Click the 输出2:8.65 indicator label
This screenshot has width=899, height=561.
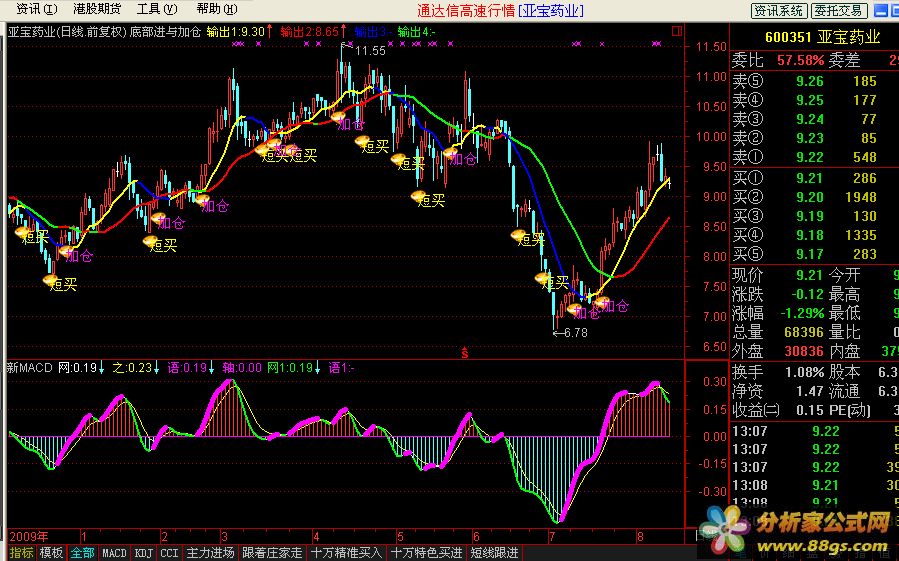[x=313, y=32]
